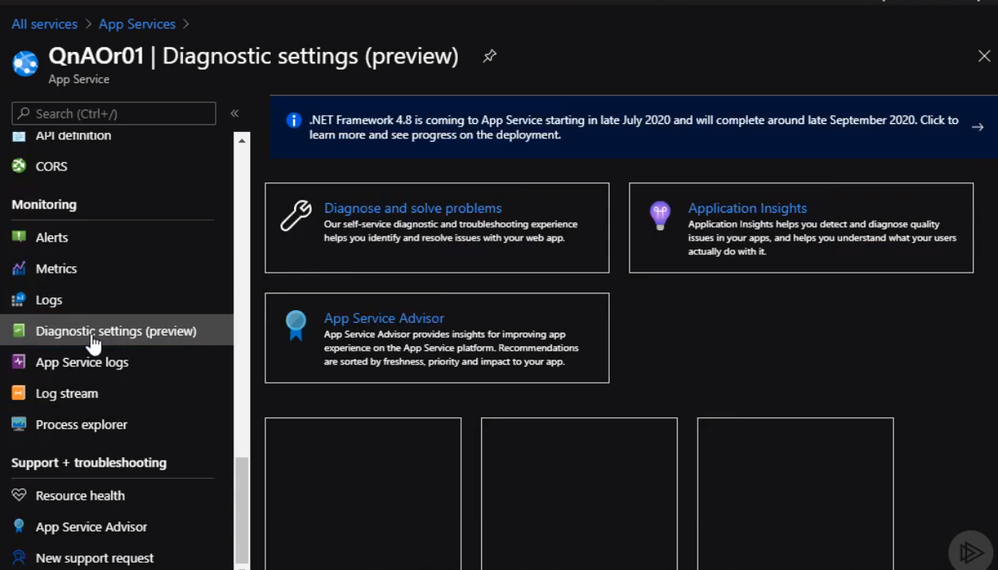This screenshot has height=570, width=998.
Task: Click the ribbon badge App Service Advisor icon
Action: coord(296,326)
